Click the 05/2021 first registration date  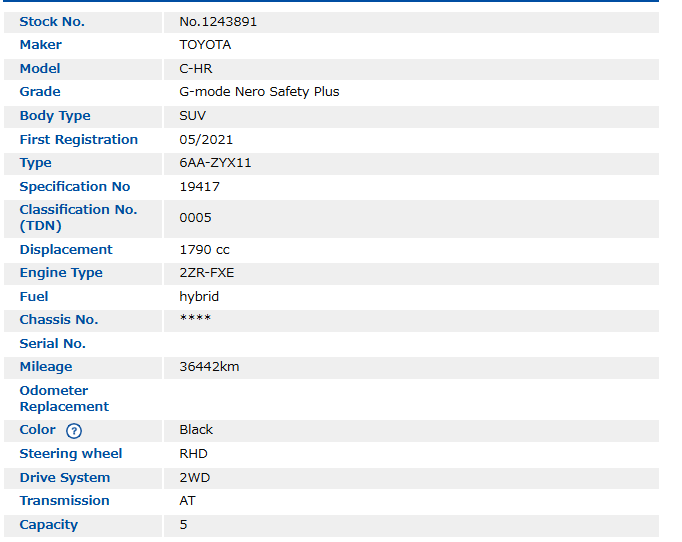pos(206,140)
